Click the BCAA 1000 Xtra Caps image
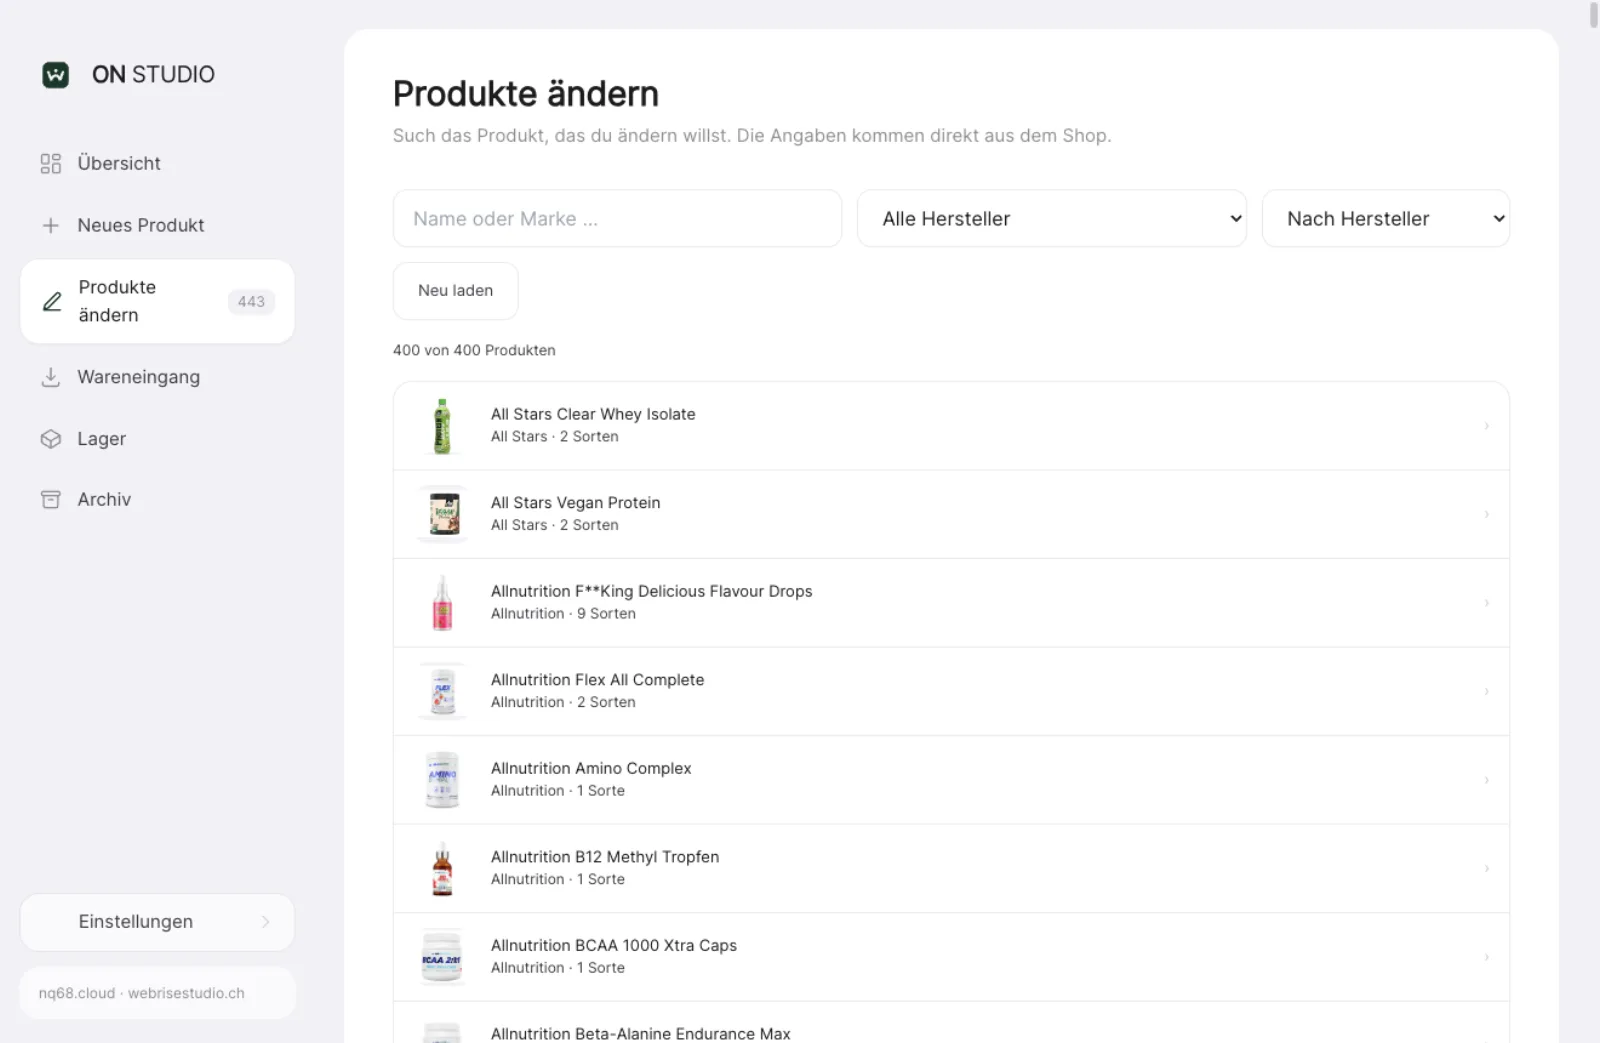Viewport: 1600px width, 1043px height. pyautogui.click(x=442, y=957)
